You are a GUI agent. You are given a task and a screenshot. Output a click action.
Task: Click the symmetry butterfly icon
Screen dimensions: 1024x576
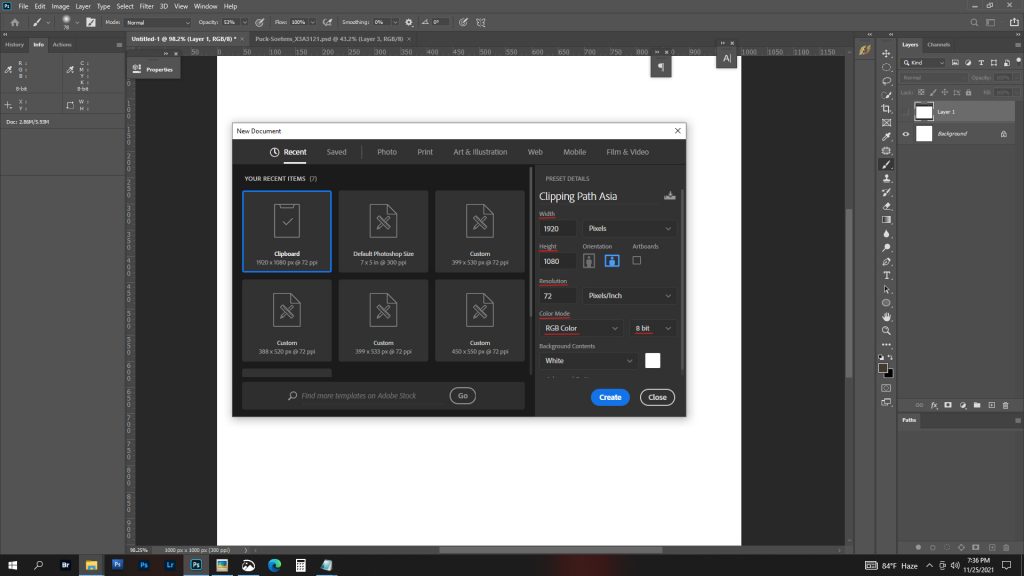(481, 22)
